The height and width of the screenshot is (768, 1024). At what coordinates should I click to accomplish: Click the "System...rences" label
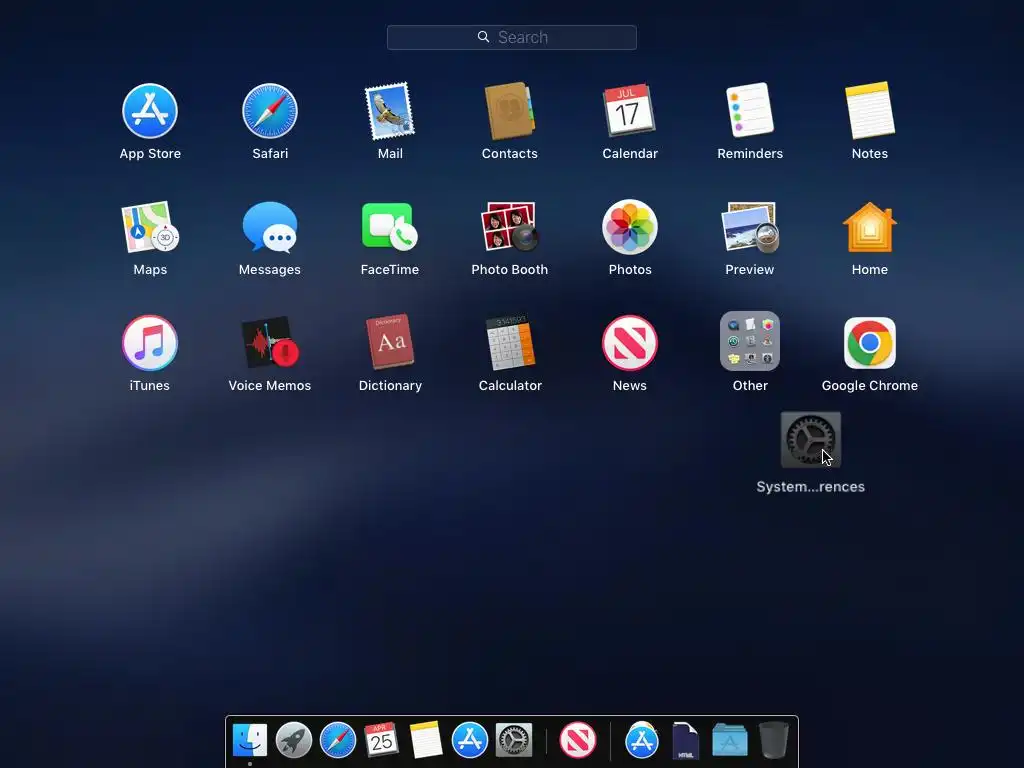810,487
